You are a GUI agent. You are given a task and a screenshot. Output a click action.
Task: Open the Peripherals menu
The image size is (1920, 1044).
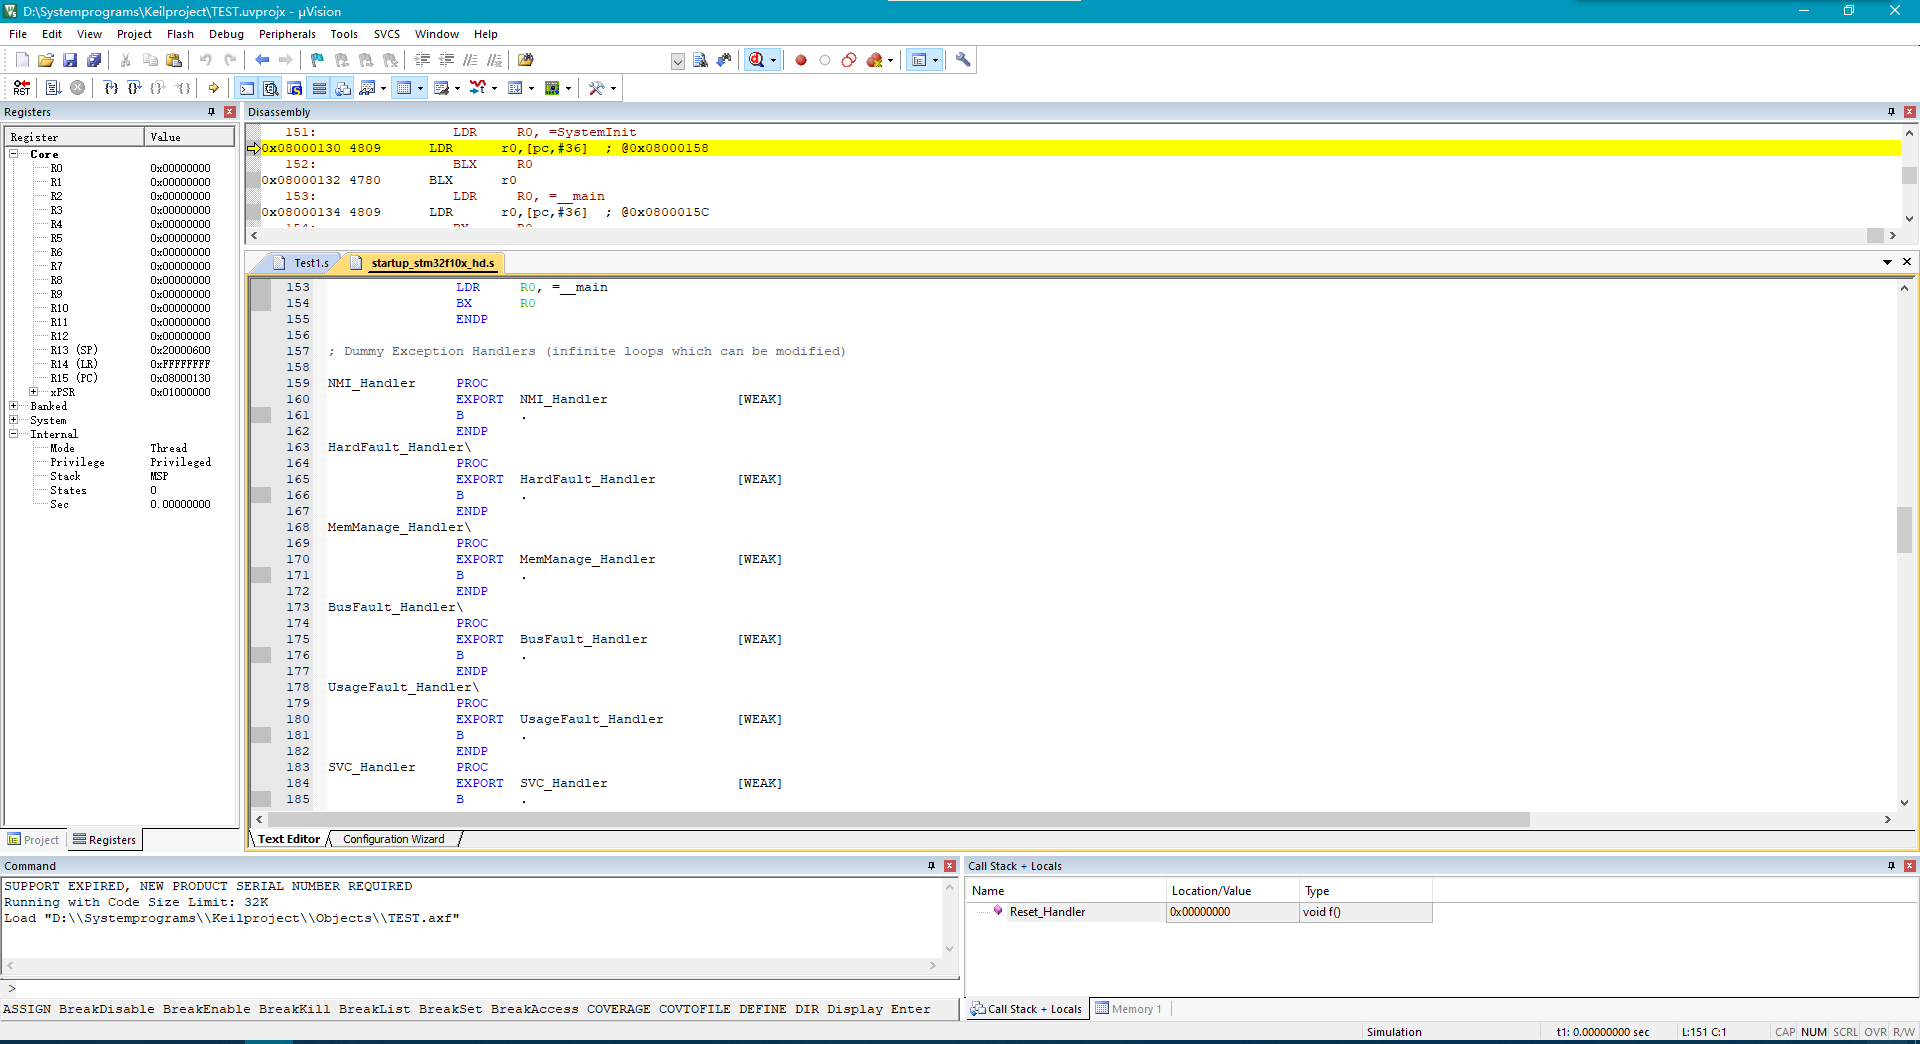tap(287, 34)
